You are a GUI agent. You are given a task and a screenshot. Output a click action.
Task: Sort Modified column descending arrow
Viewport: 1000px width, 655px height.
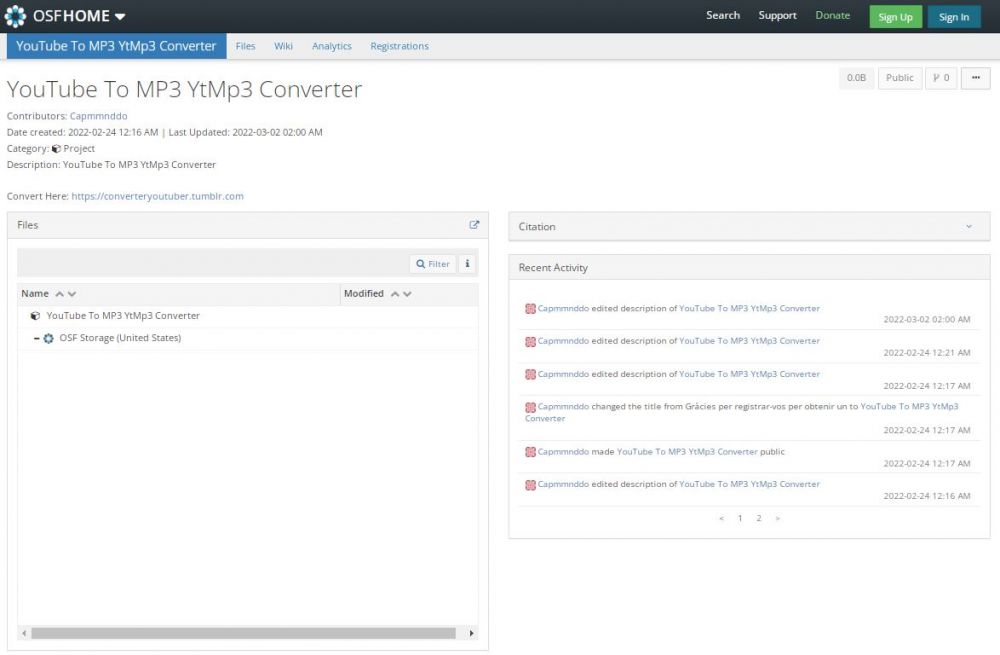407,294
